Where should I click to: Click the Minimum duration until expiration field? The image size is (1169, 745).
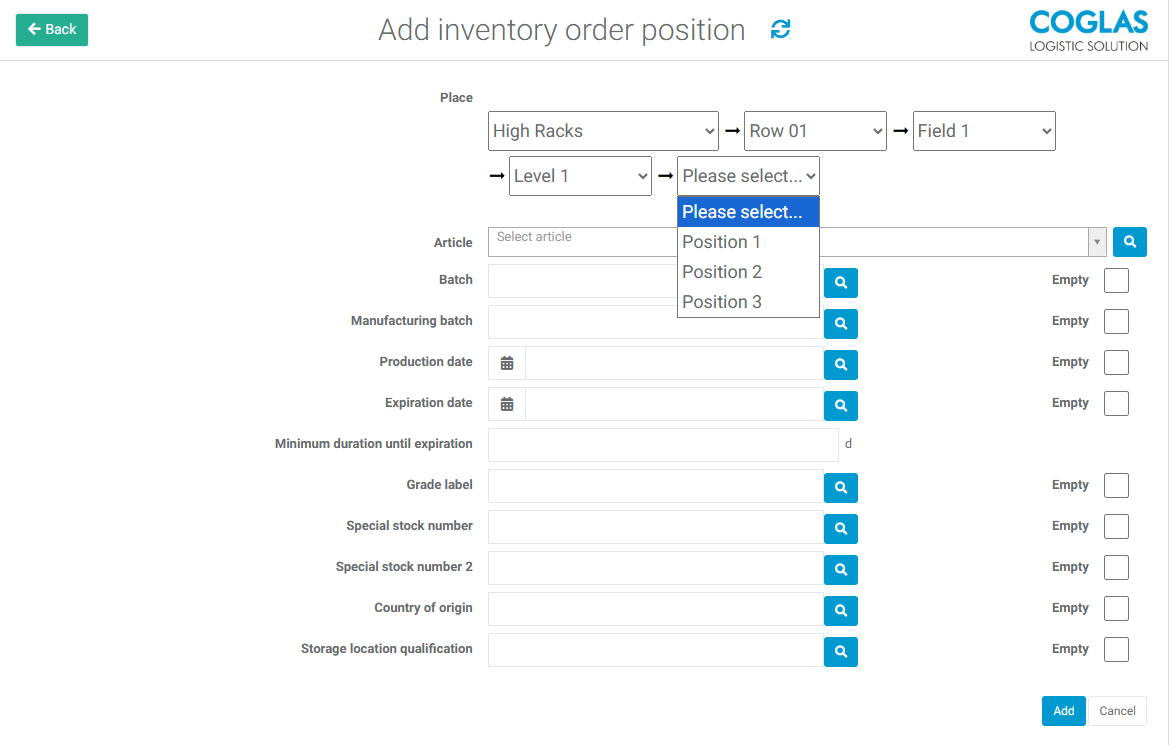coord(662,445)
